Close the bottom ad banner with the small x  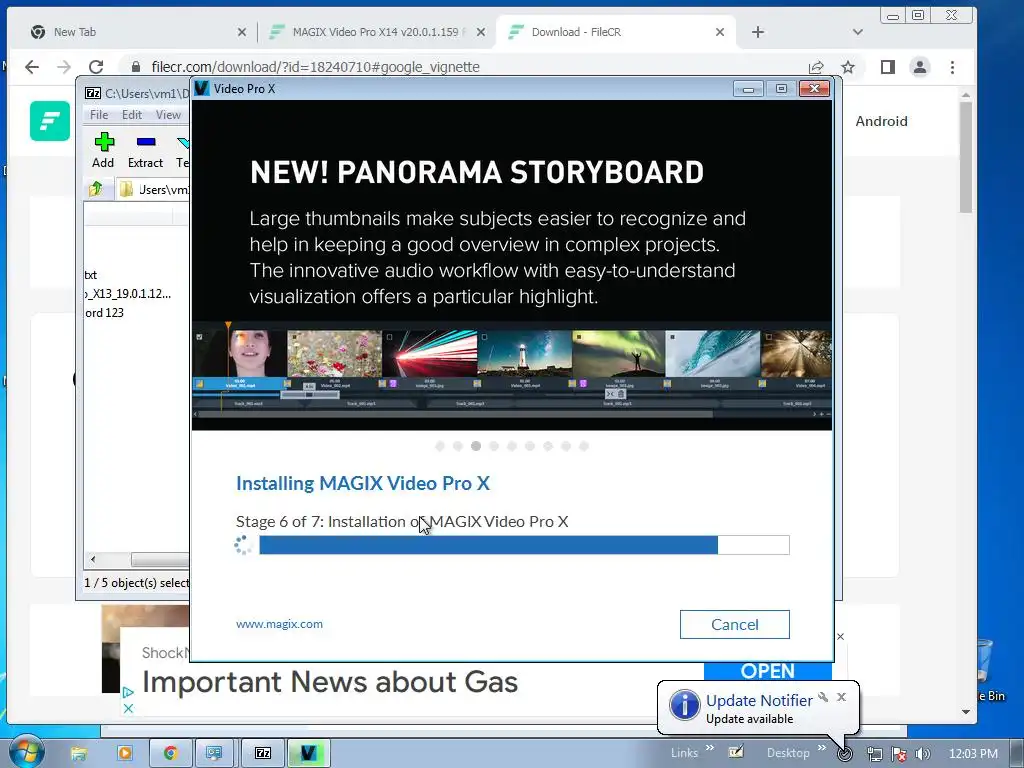coord(128,708)
